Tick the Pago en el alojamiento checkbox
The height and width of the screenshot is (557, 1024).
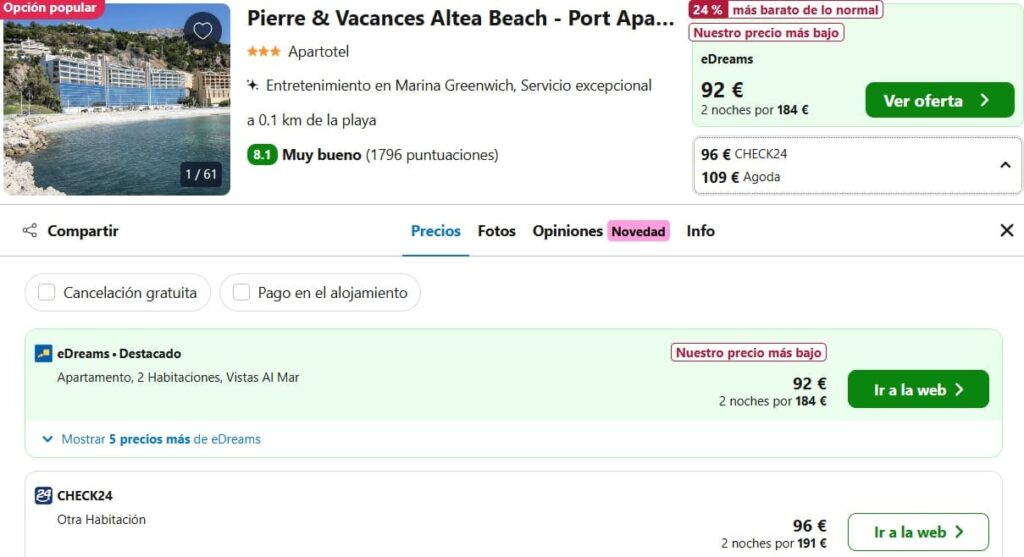point(241,292)
